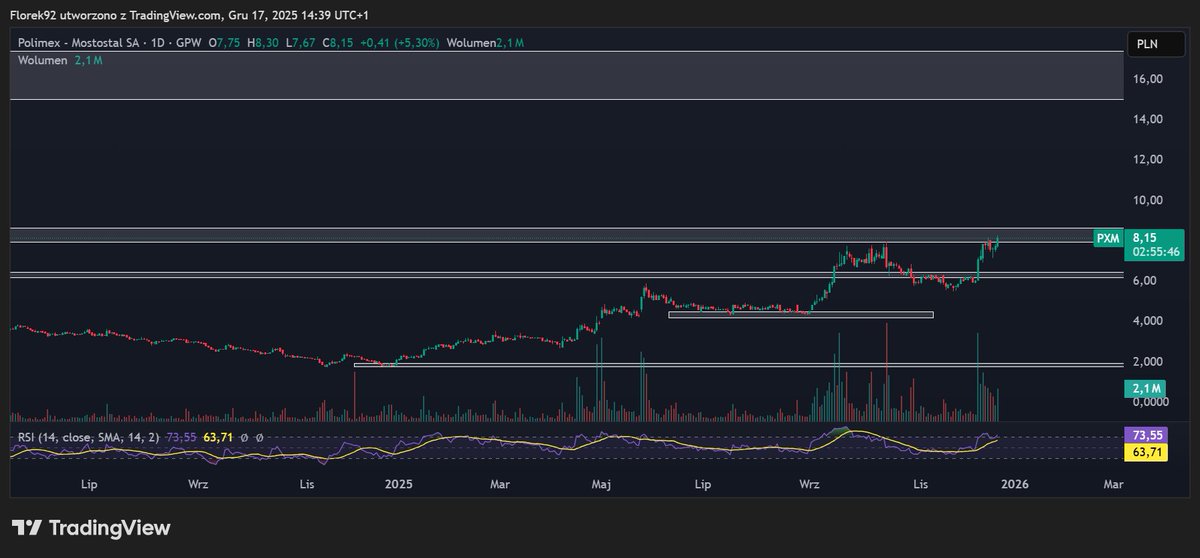
Task: Click the 2,000 price axis label
Action: (x=1147, y=362)
